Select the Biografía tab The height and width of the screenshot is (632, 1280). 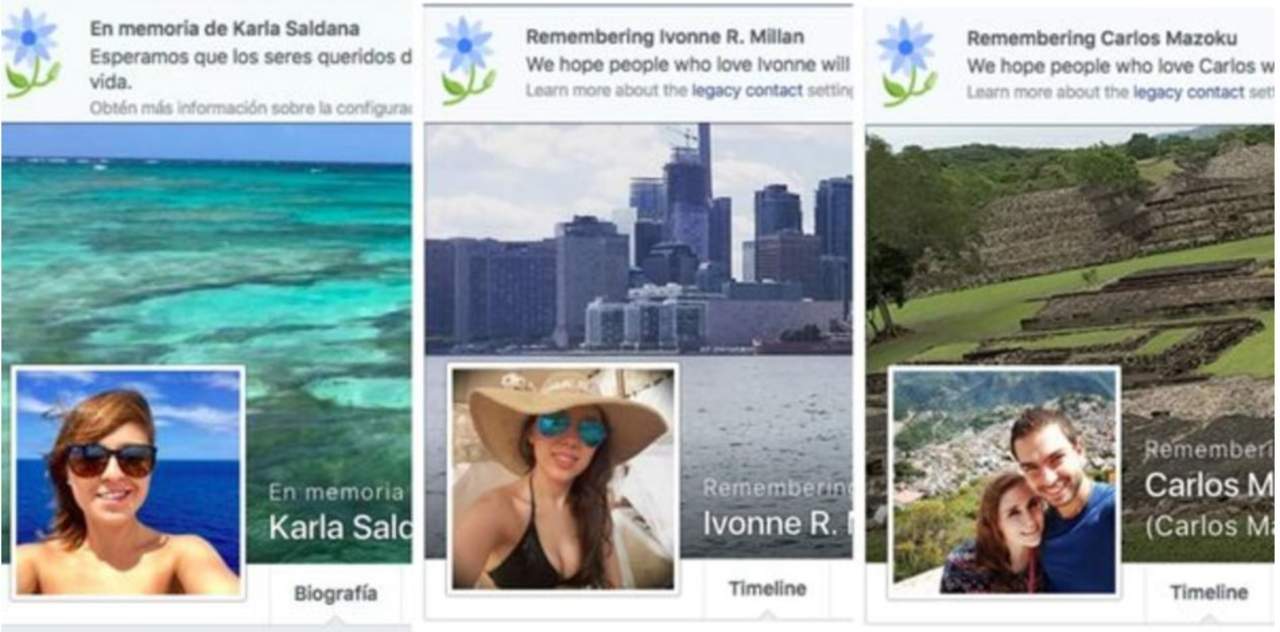point(336,594)
